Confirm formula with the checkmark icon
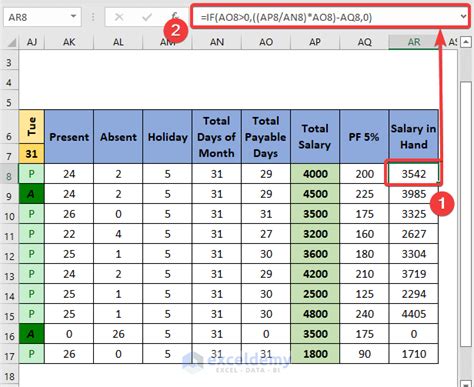 coord(147,17)
